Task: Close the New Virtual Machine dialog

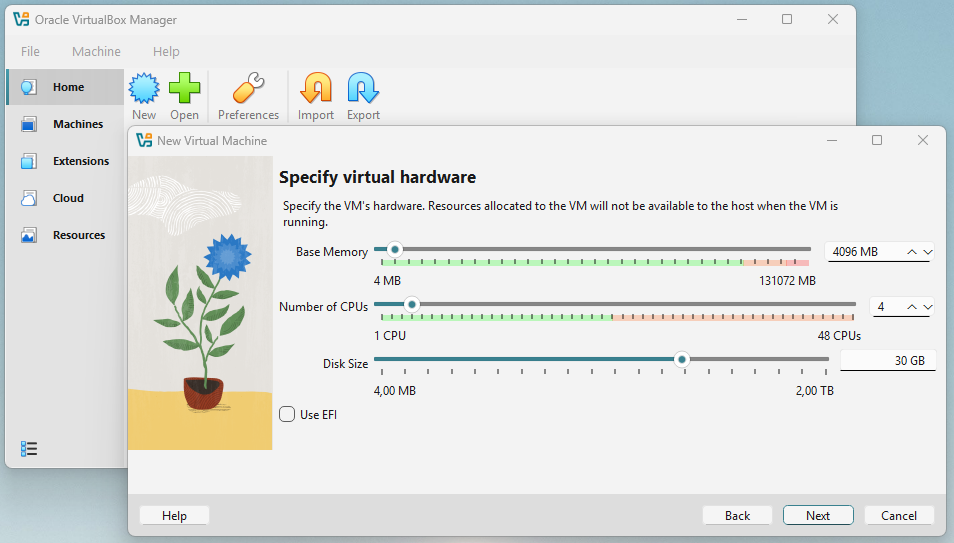Action: [x=922, y=140]
